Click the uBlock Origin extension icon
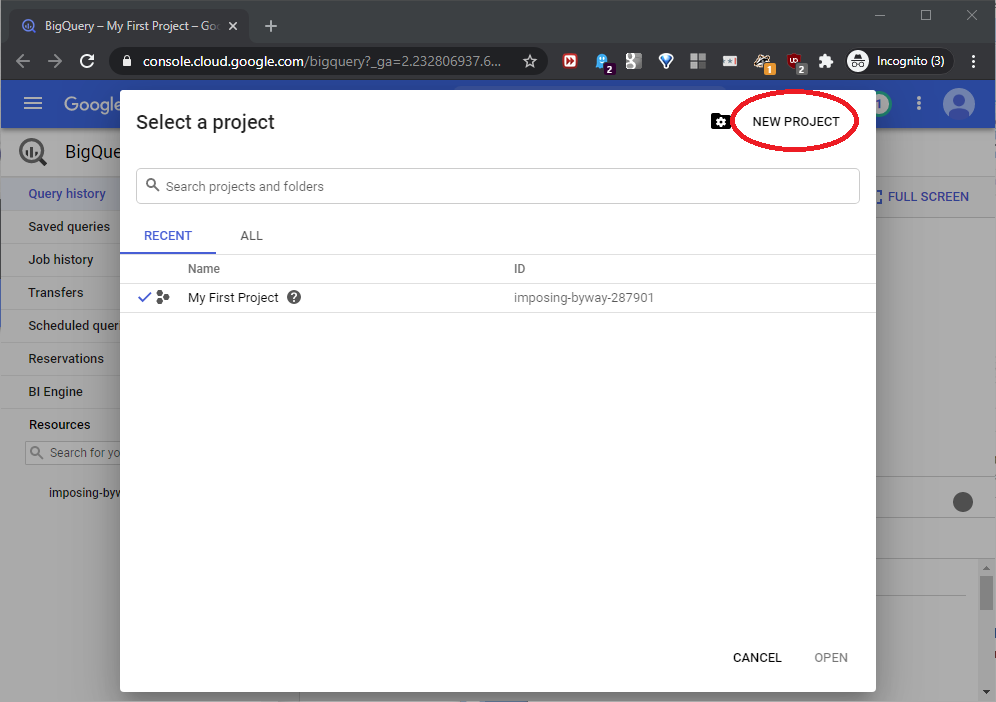The height and width of the screenshot is (702, 996). (795, 62)
